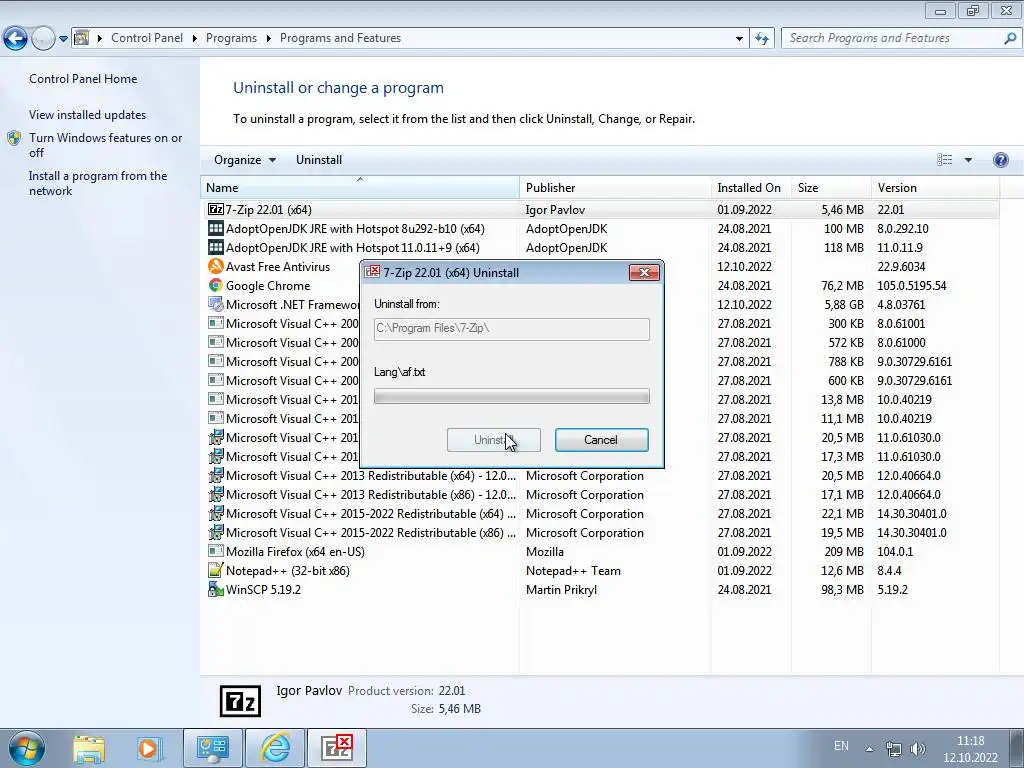1024x768 pixels.
Task: Click Control Panel taskbar button
Action: pyautogui.click(x=212, y=748)
